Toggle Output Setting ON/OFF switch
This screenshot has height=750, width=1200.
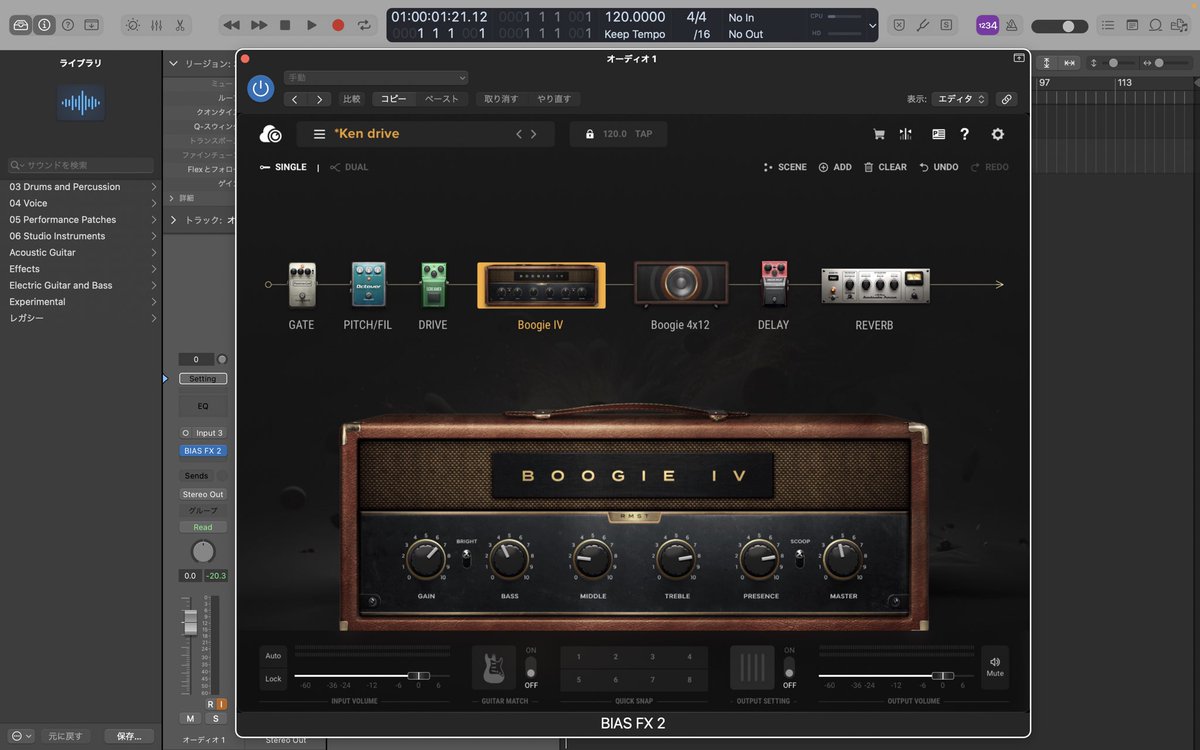point(790,667)
